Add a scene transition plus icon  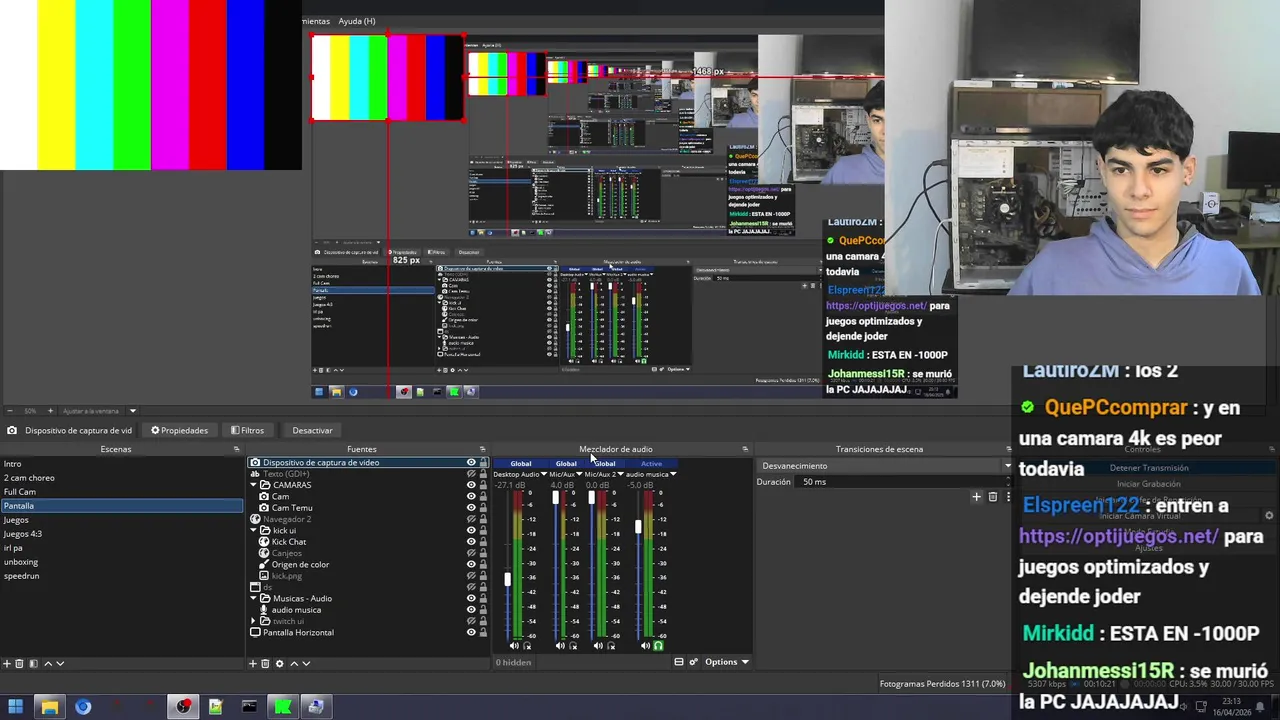coord(977,497)
